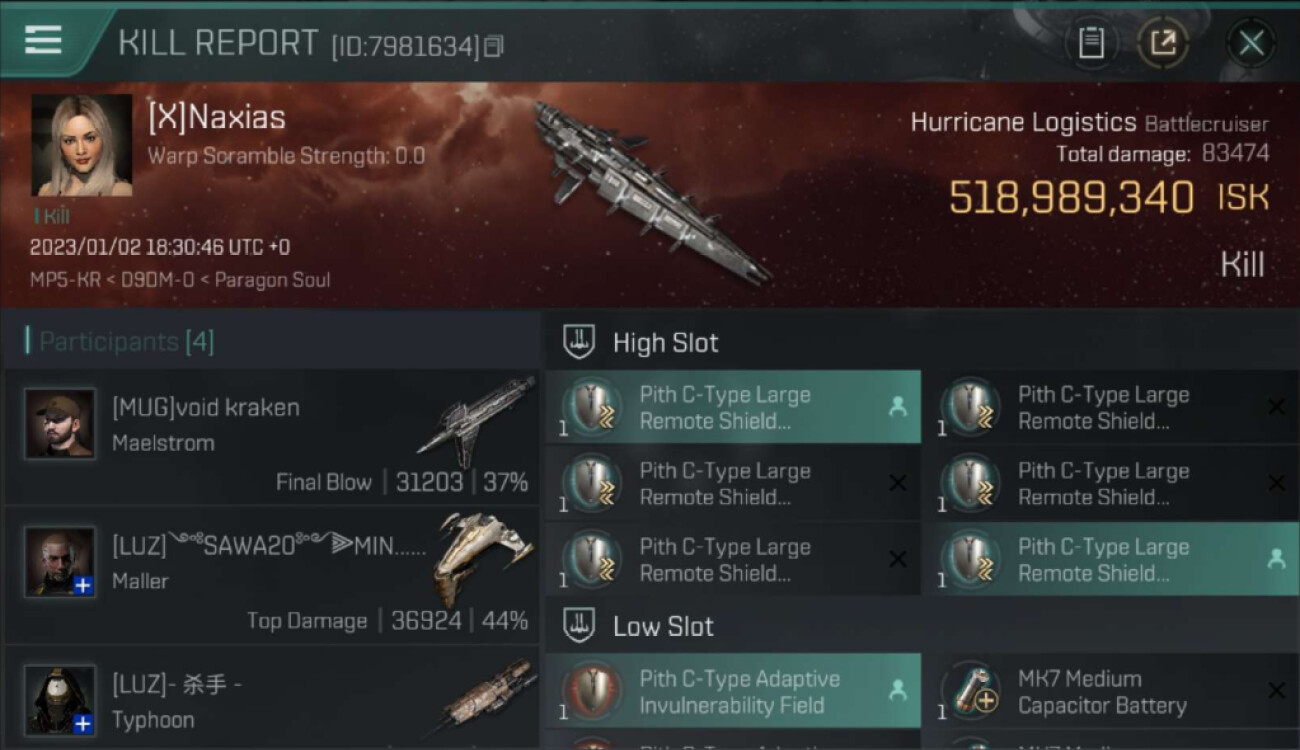Tap the Typhoon pilot avatar
Screen dimensions: 1300x750
coord(60,700)
